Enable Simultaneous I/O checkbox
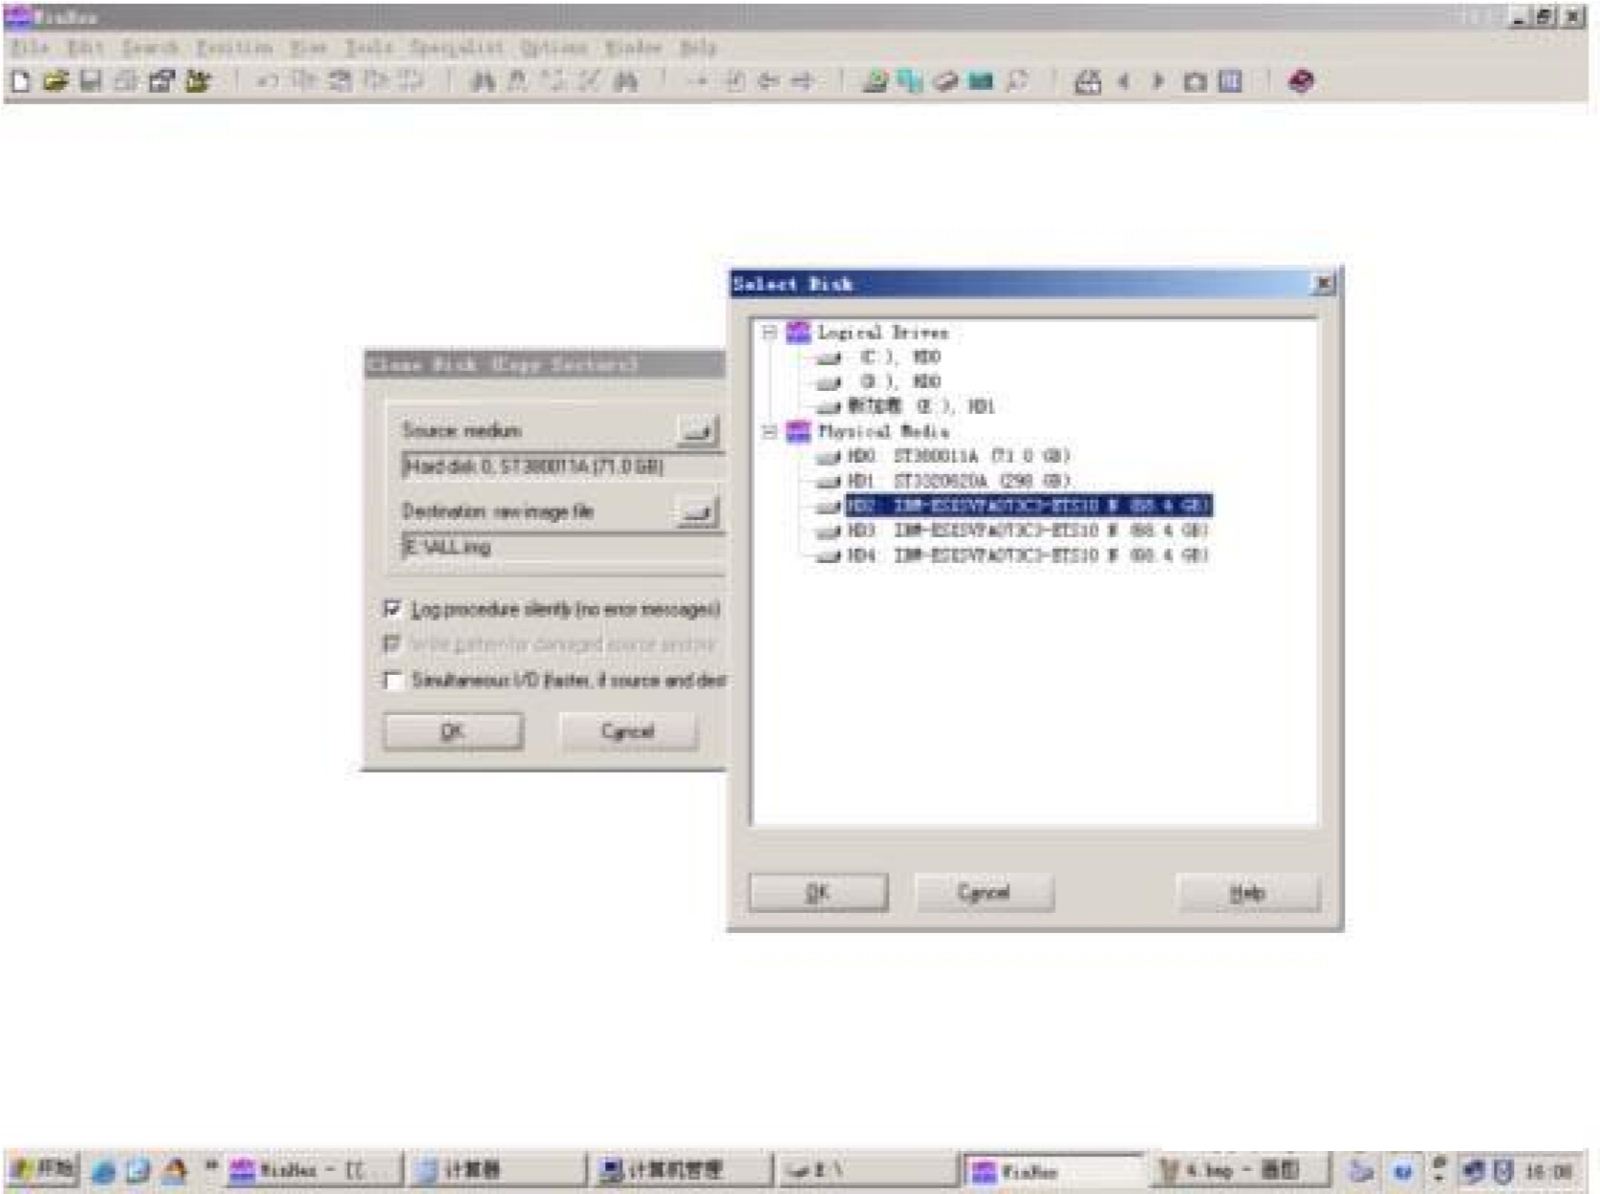 (x=393, y=681)
